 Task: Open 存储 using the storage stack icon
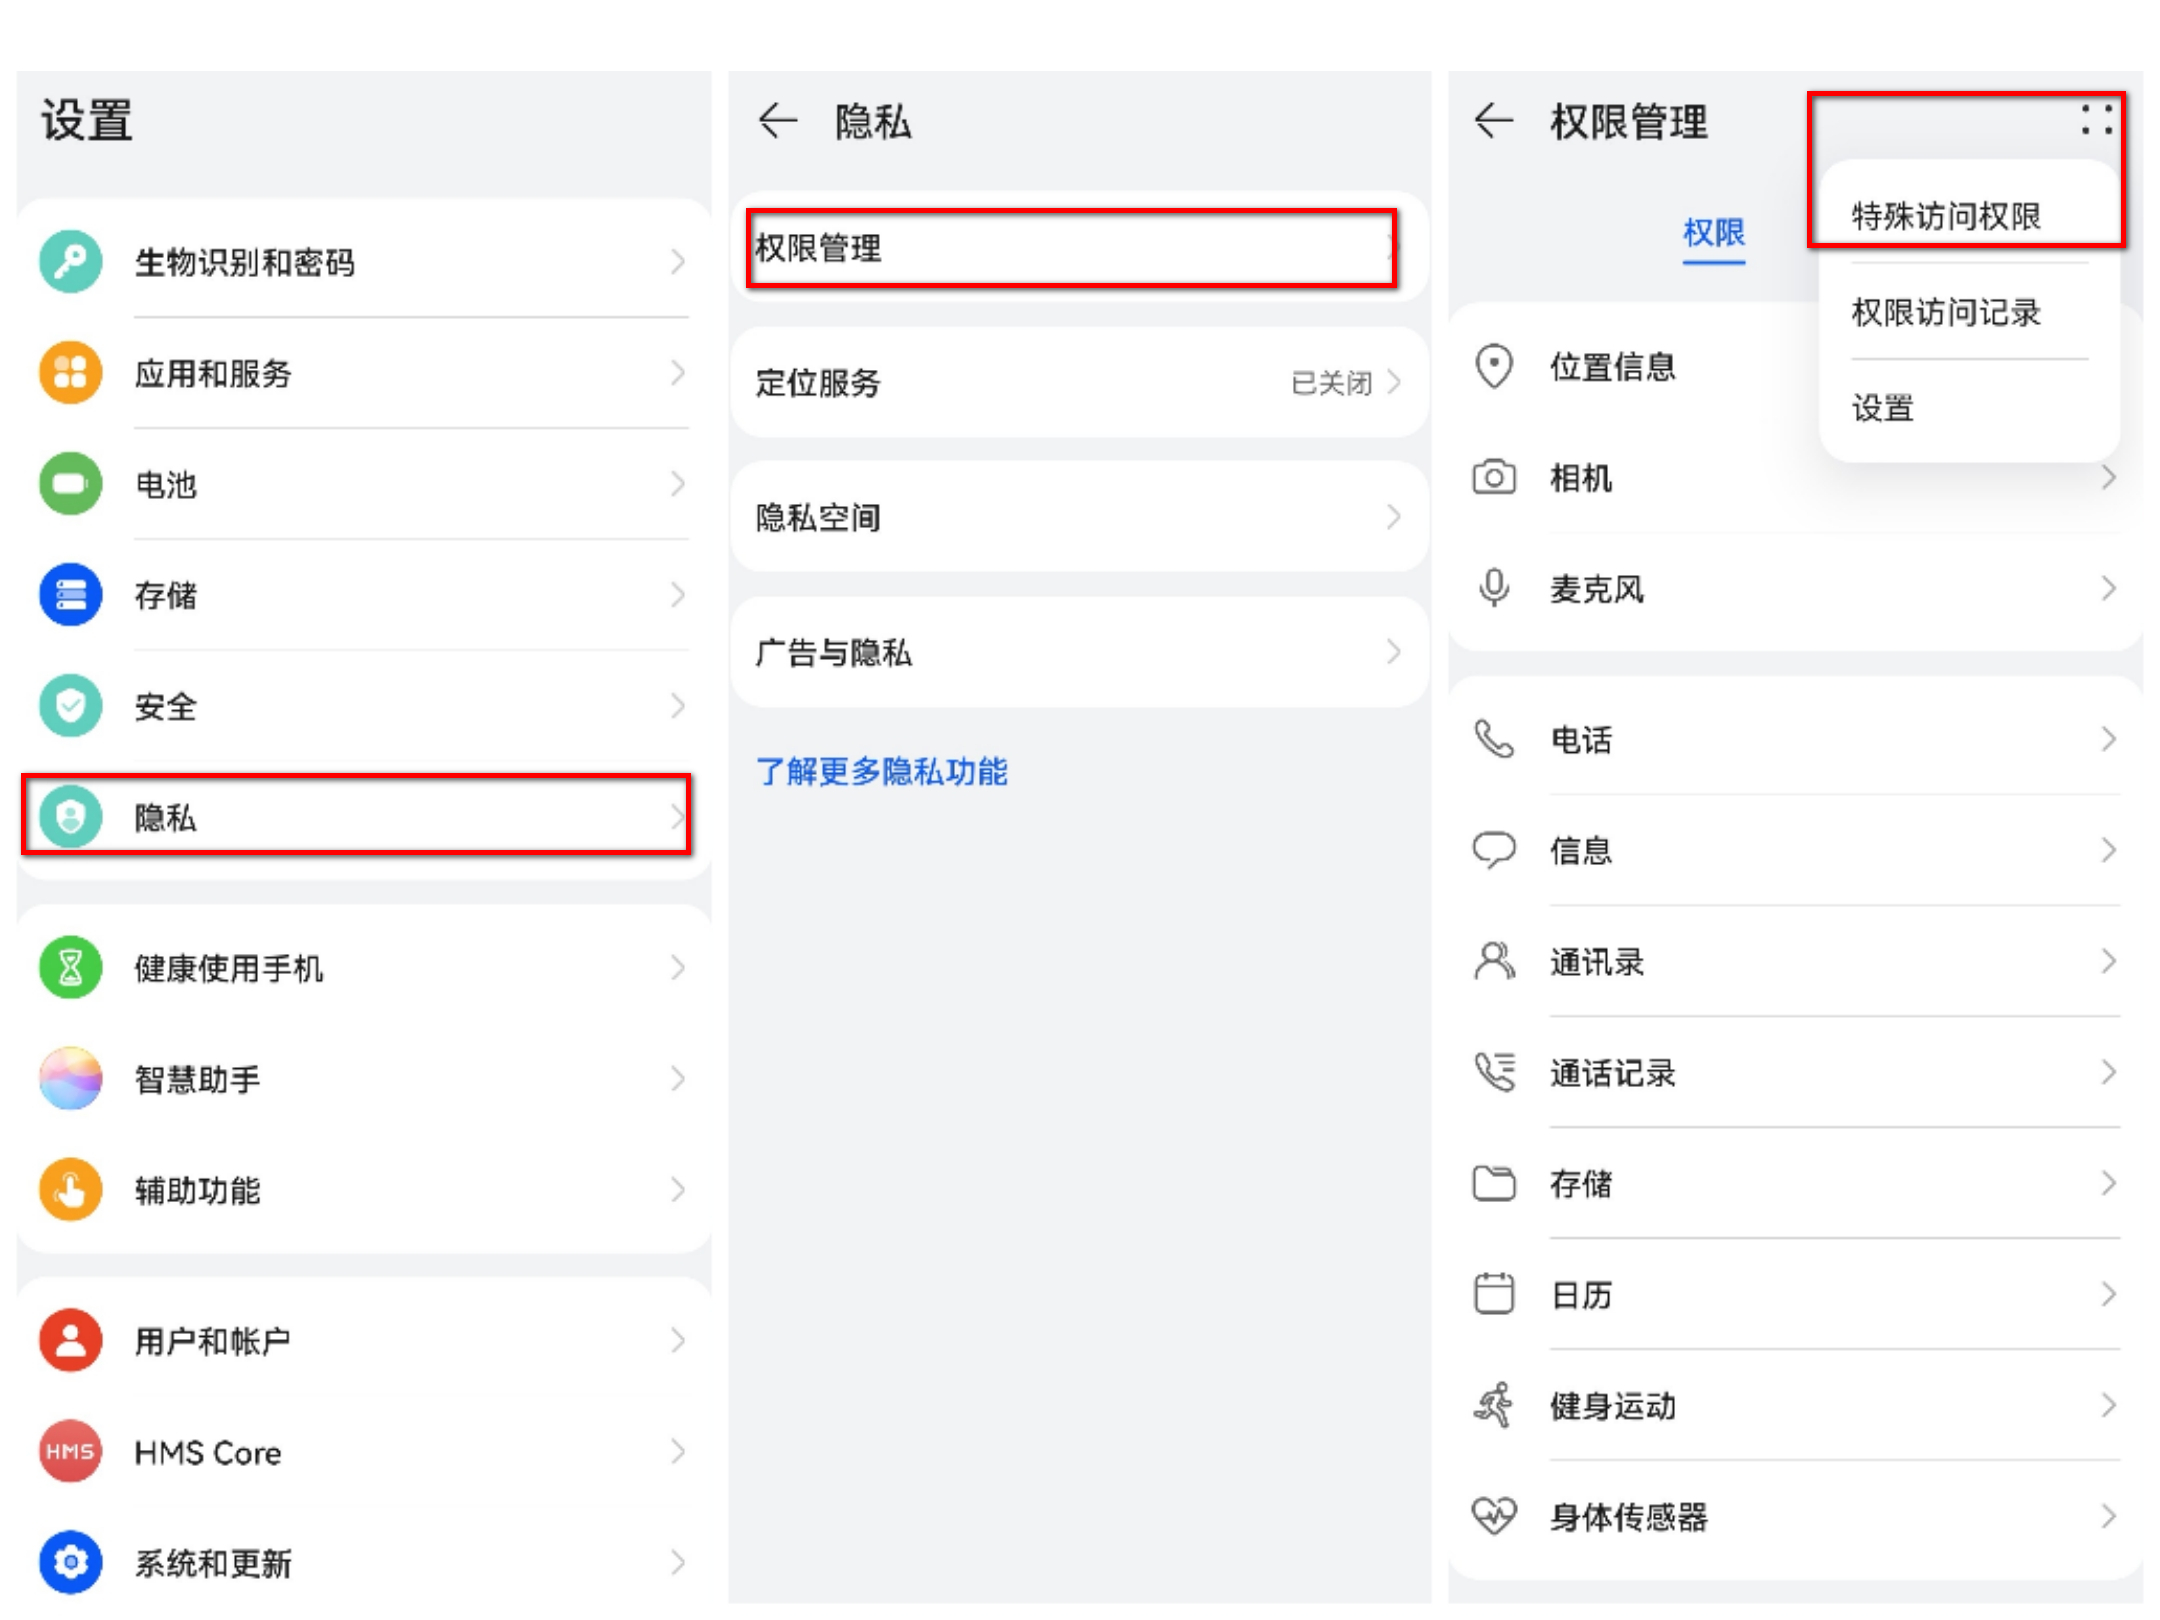click(x=70, y=594)
